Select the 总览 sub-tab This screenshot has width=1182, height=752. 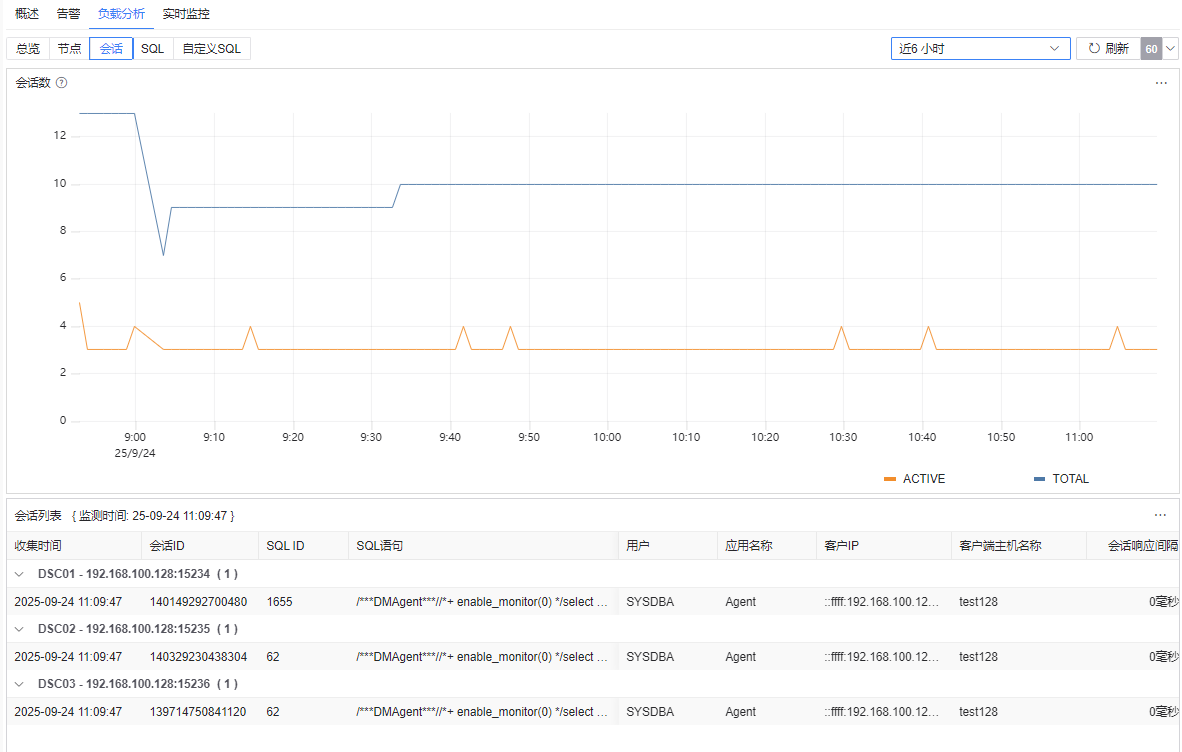(28, 49)
